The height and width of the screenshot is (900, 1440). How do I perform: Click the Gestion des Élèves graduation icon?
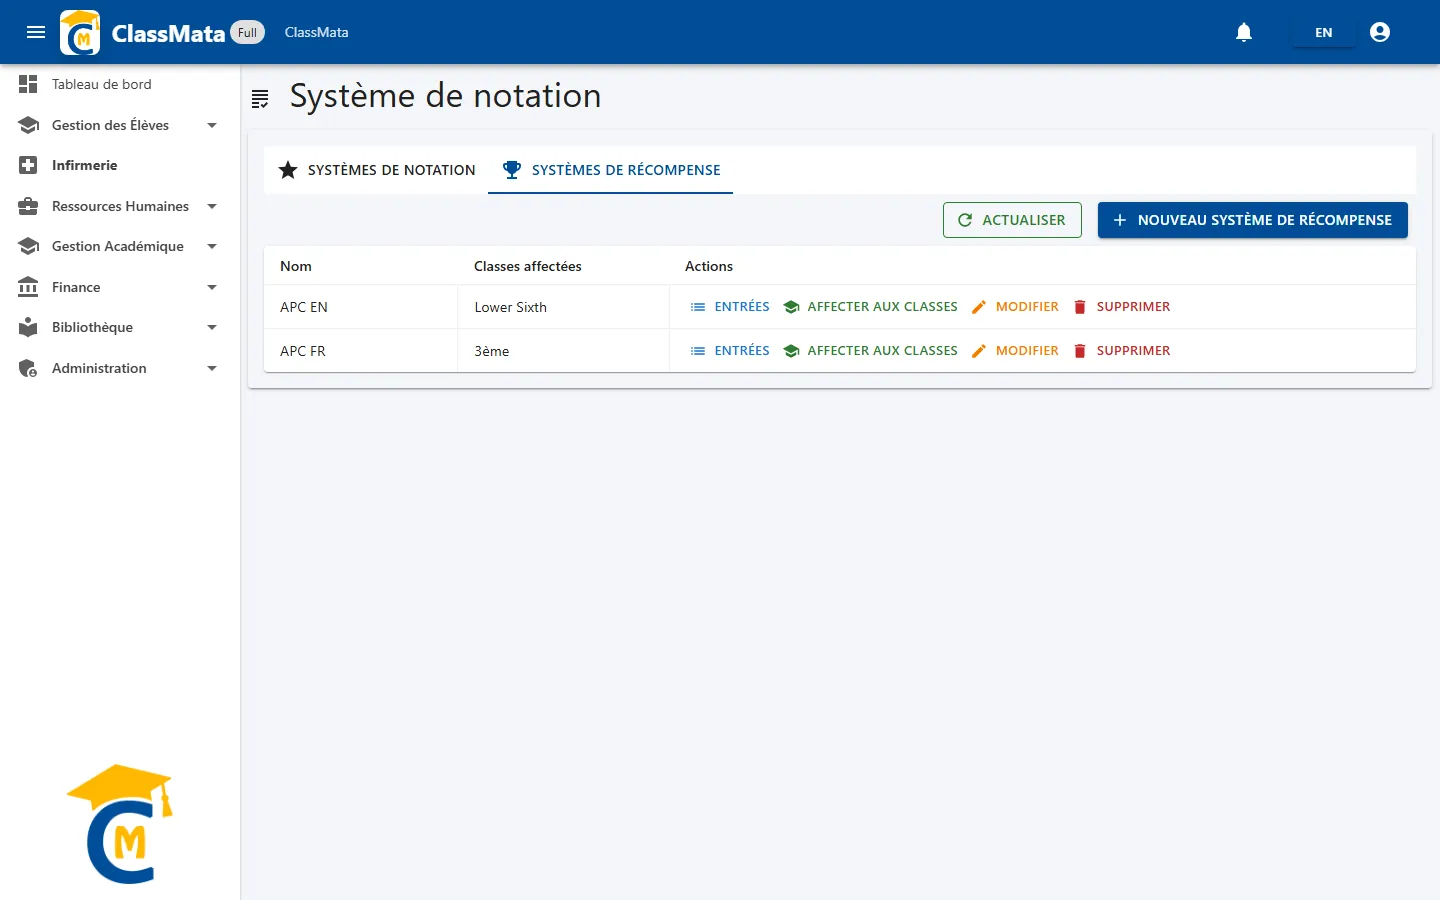pyautogui.click(x=28, y=125)
